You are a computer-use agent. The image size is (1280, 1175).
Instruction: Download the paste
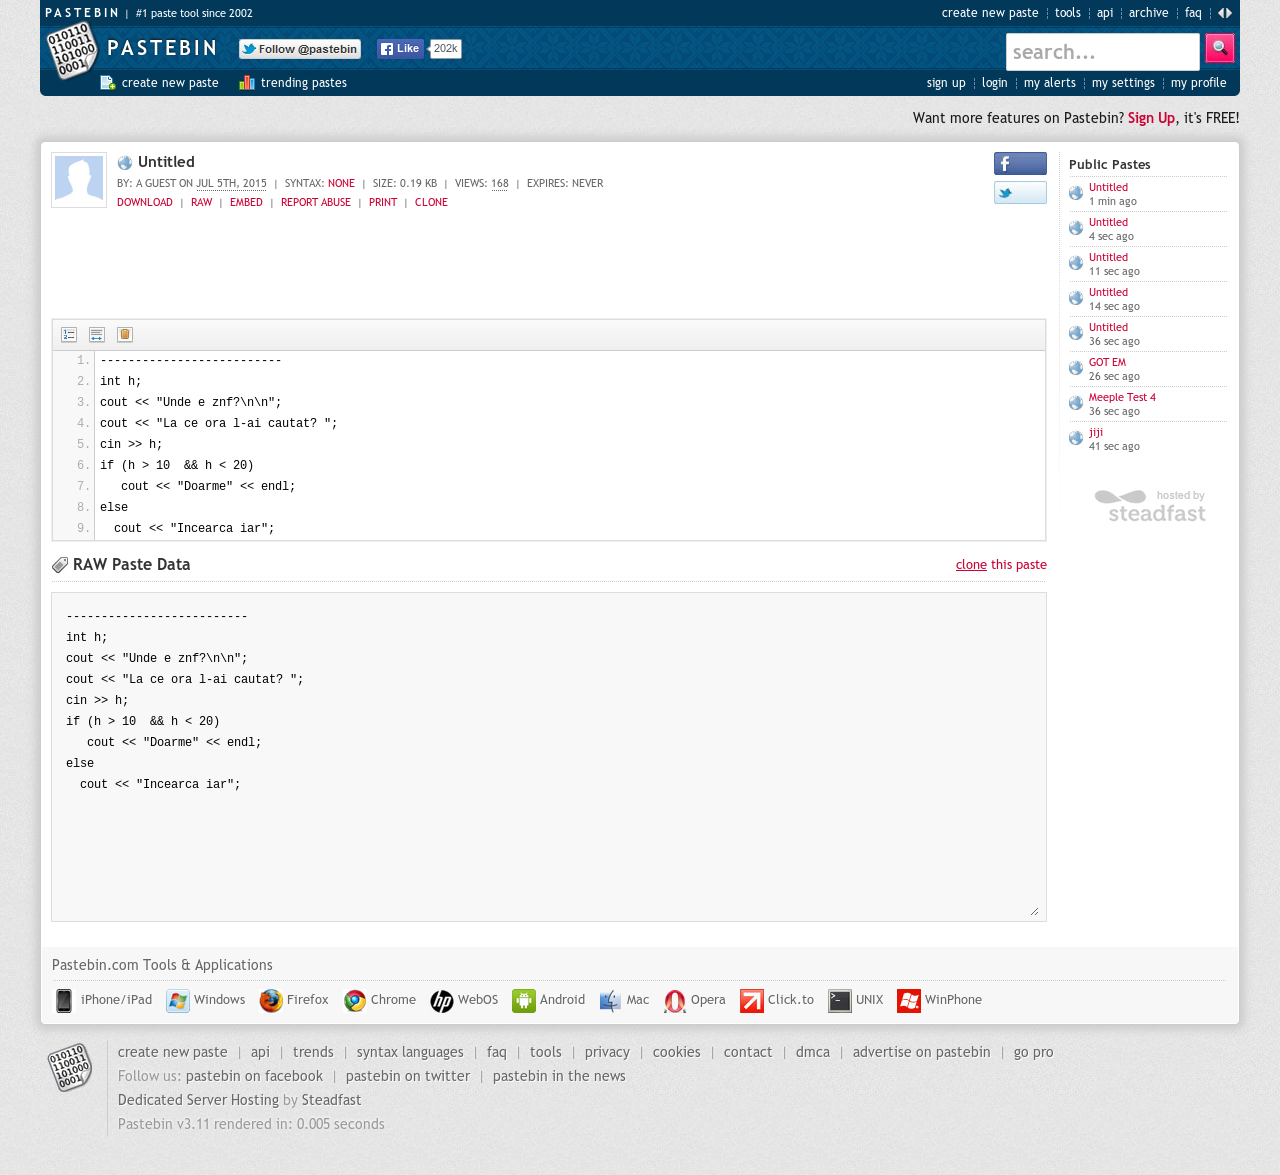[145, 202]
